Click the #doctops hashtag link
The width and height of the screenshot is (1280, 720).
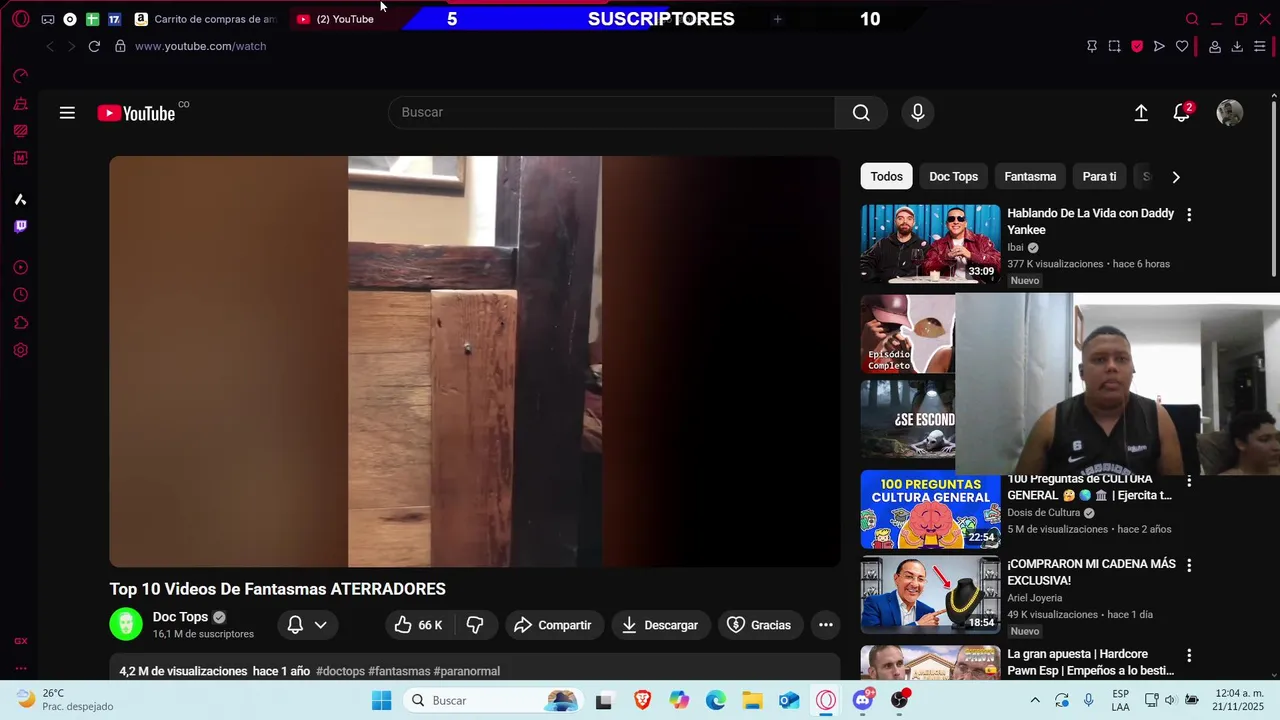point(340,671)
